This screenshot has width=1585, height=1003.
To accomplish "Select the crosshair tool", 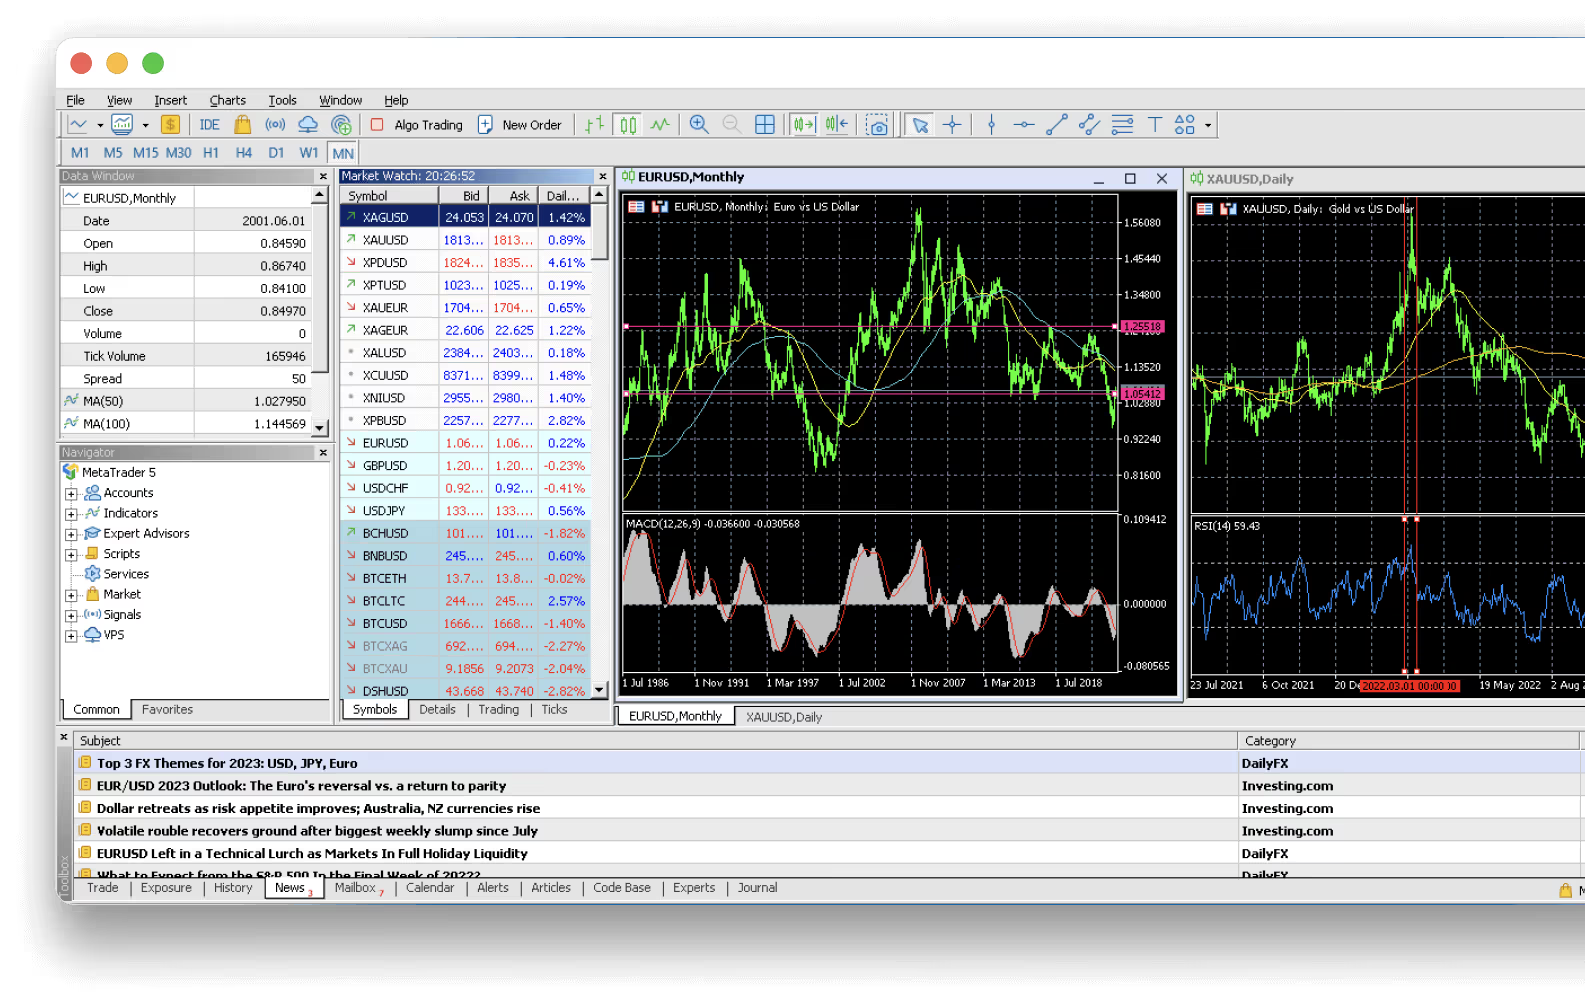I will tap(952, 125).
